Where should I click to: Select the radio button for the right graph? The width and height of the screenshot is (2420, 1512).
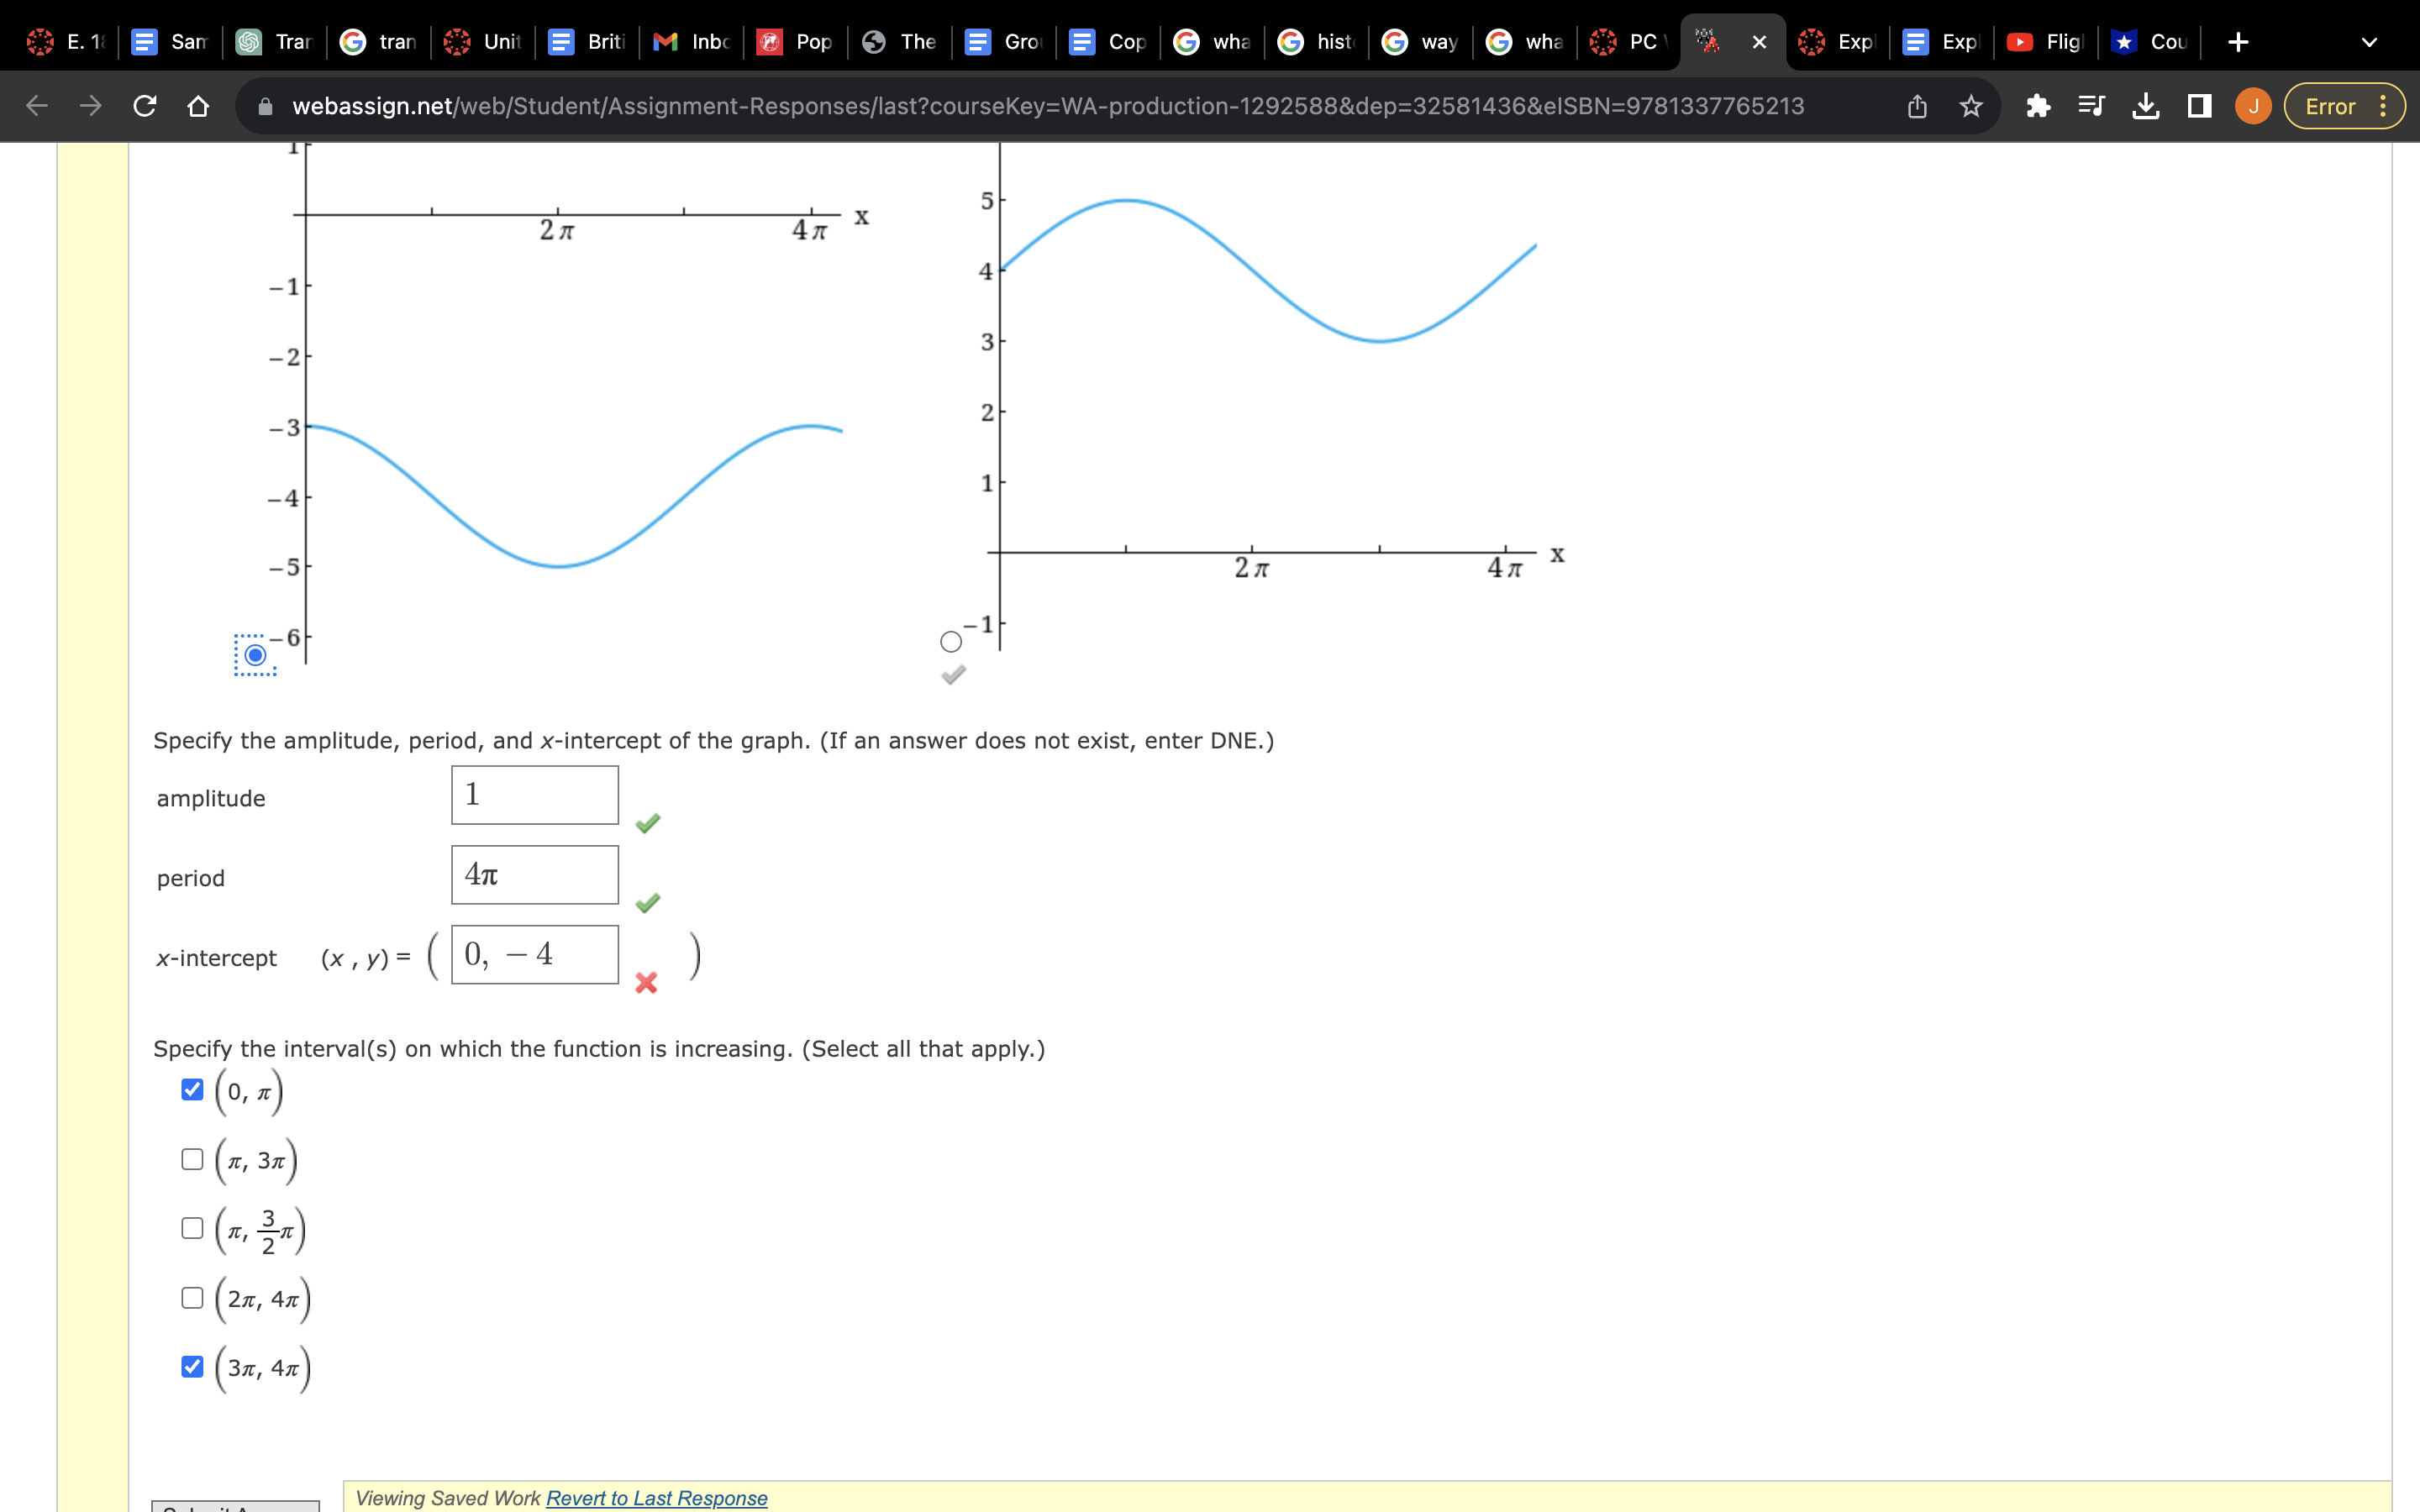(951, 642)
